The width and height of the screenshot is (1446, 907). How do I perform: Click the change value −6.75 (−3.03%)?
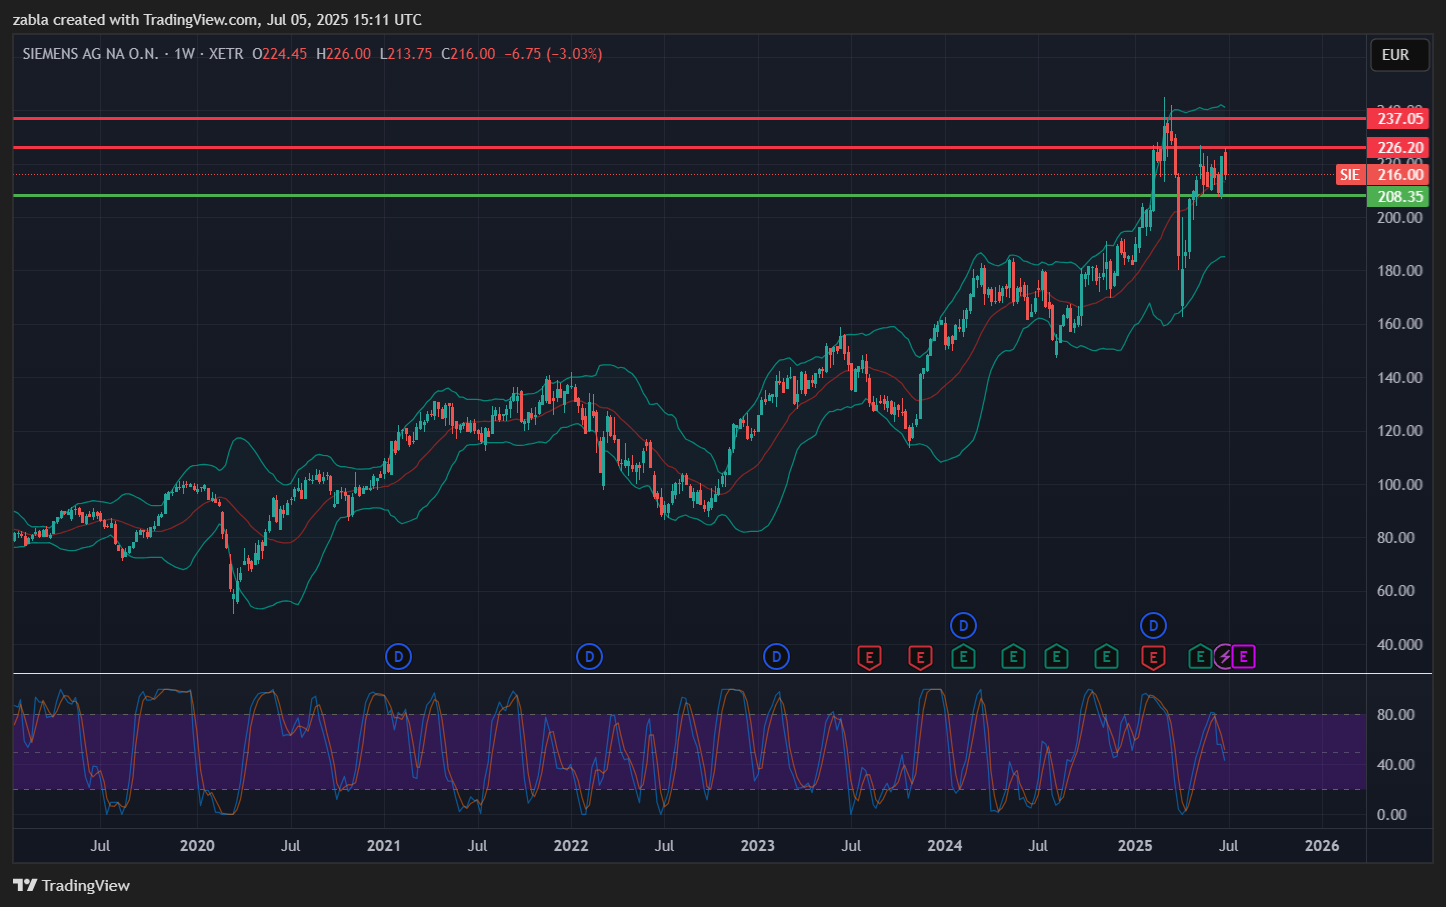tap(553, 54)
